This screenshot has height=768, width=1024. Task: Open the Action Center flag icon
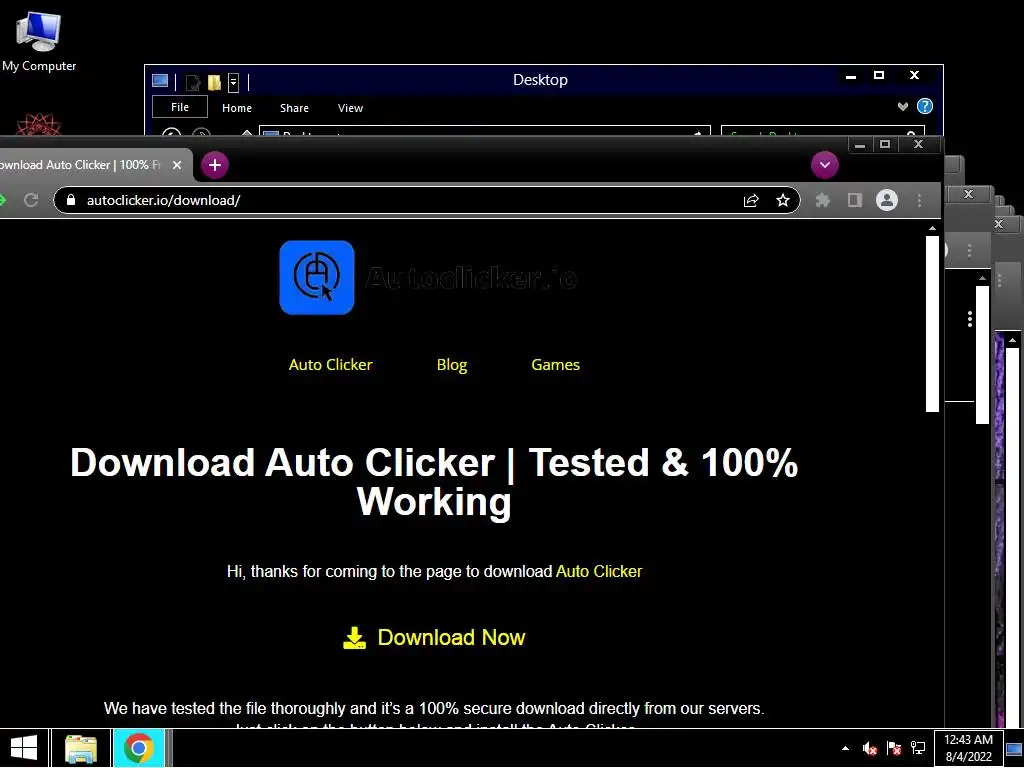tap(894, 748)
